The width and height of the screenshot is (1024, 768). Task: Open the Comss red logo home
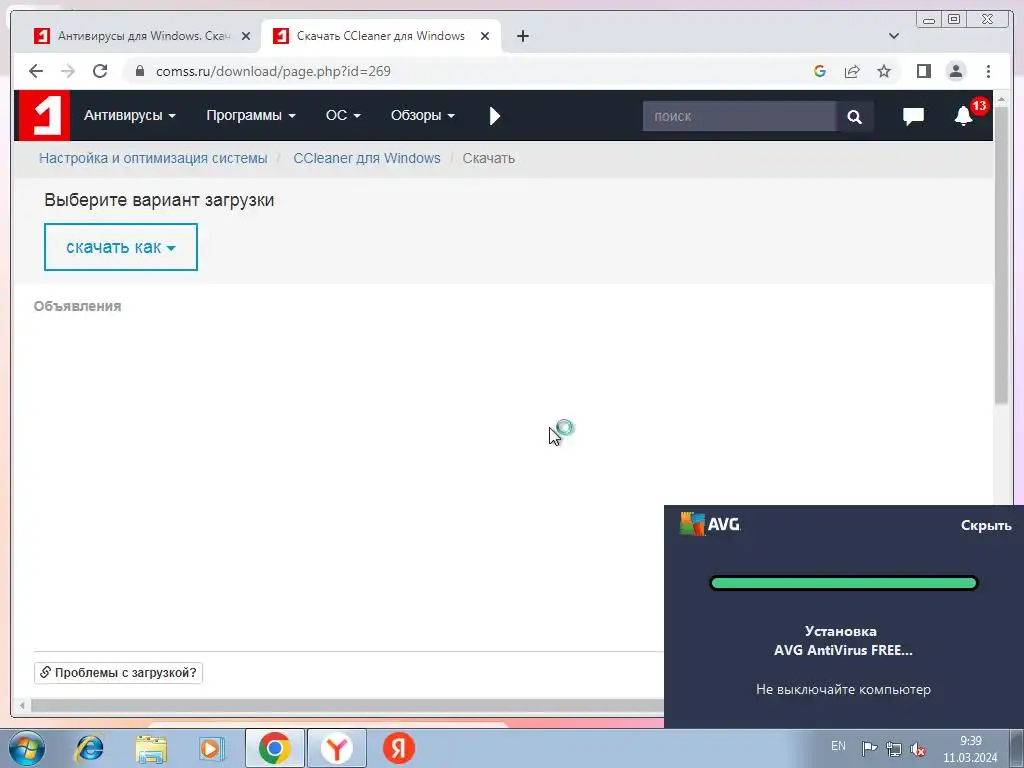pyautogui.click(x=42, y=116)
